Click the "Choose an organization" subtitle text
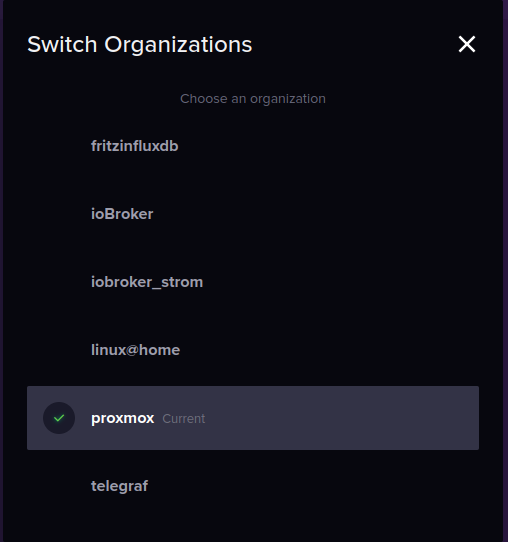 [x=253, y=99]
